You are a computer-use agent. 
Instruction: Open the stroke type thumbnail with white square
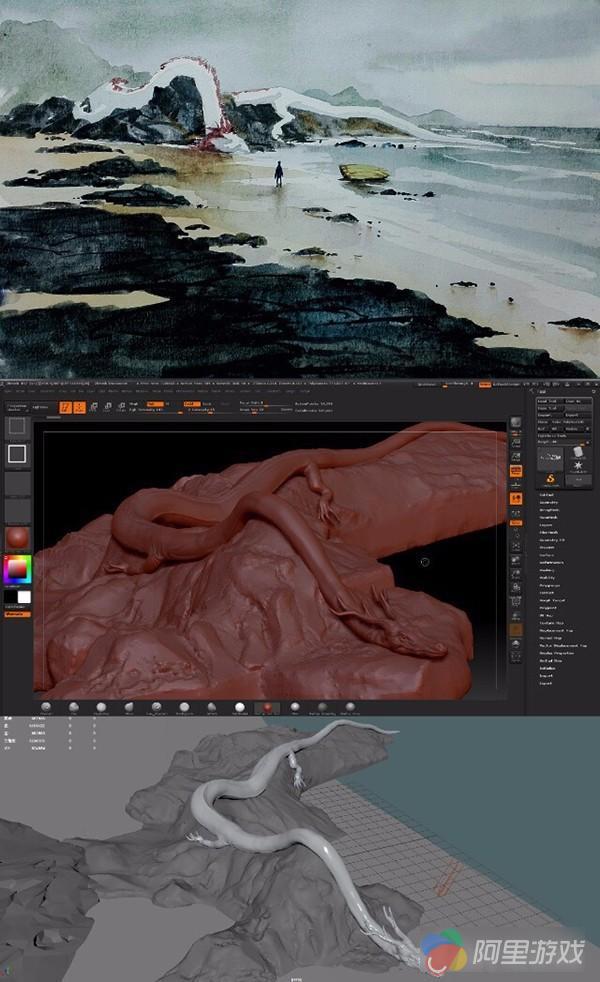17,454
